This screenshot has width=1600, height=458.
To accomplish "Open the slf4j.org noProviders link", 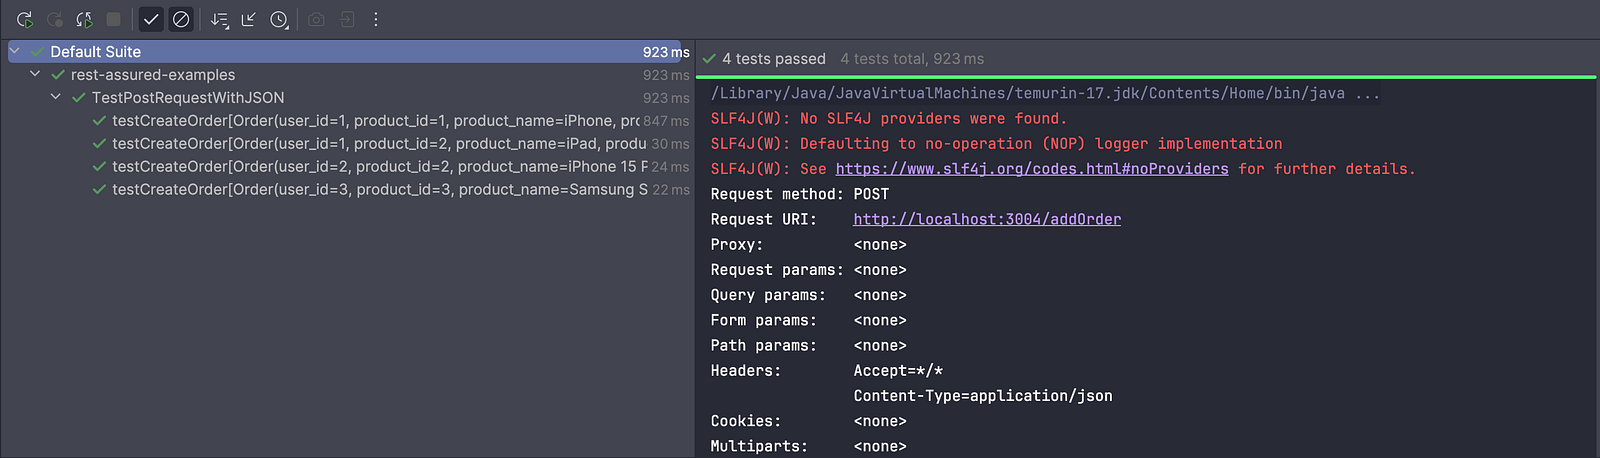I will point(1032,169).
